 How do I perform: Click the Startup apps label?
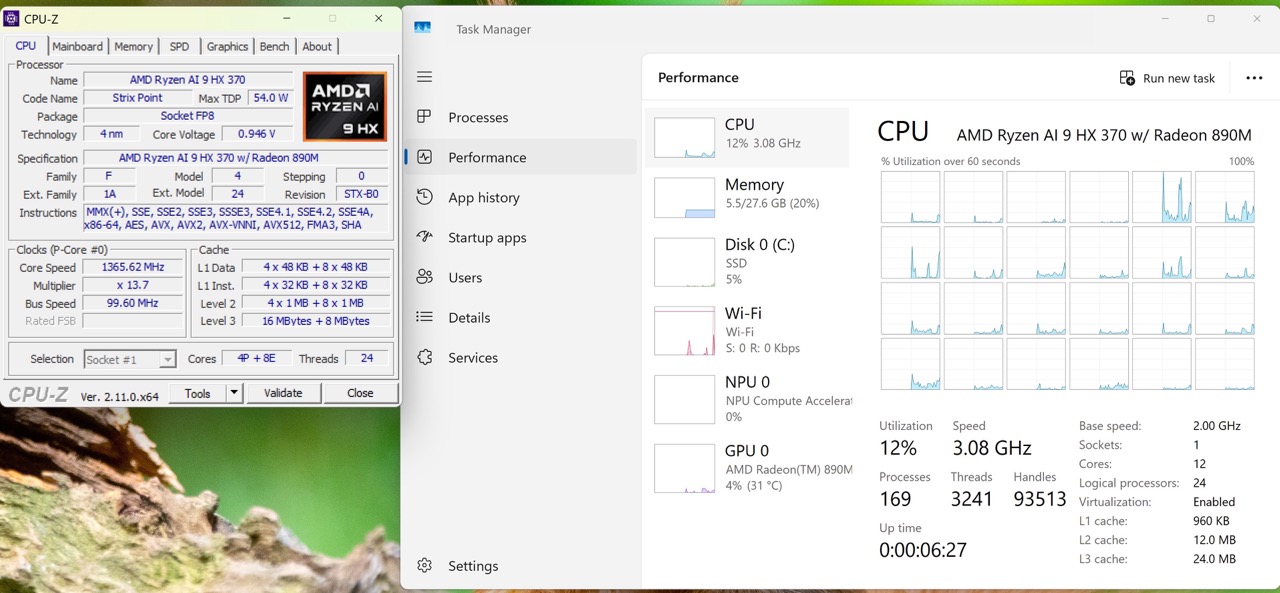click(487, 237)
